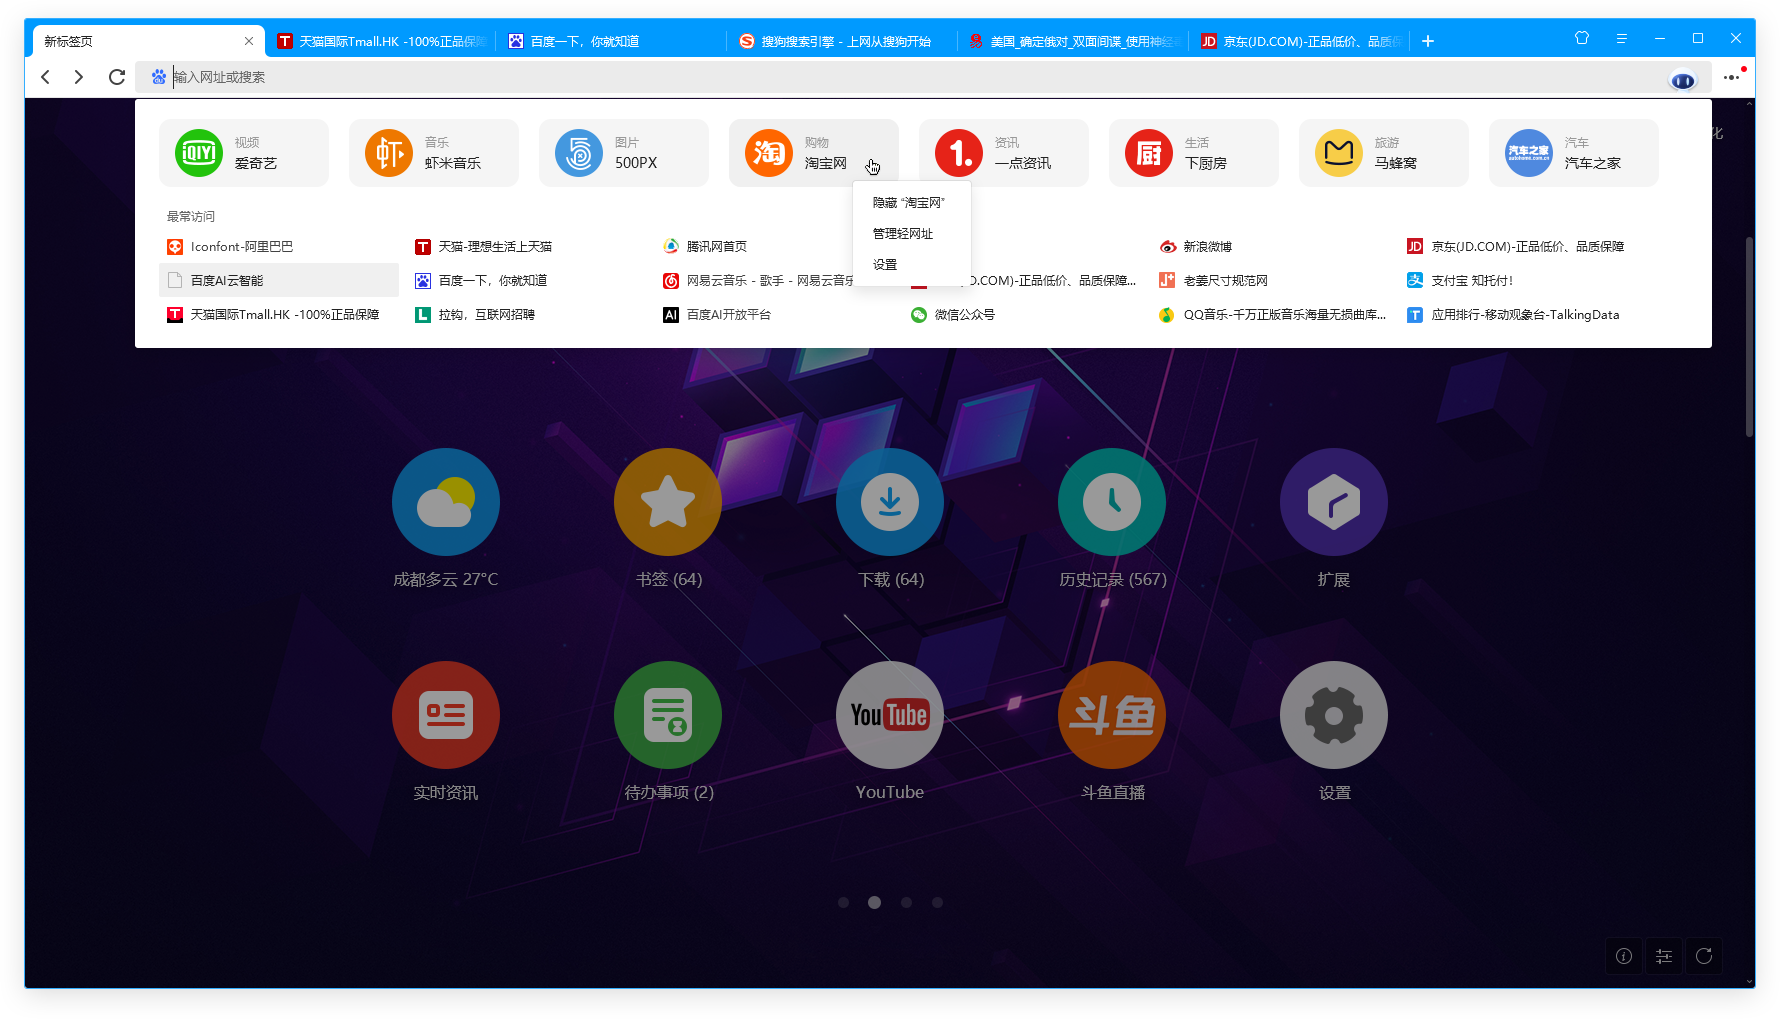Switch to the 京东(JD.COM) tab
Screen dimensions: 1780x1019
click(1301, 41)
